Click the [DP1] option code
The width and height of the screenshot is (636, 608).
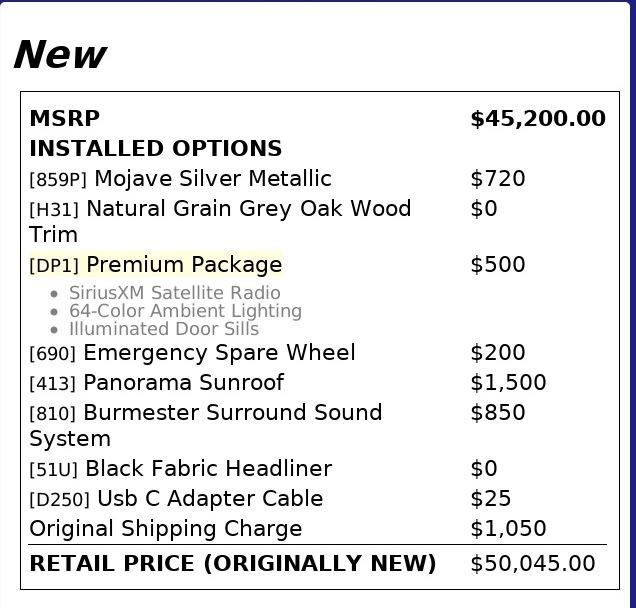[x=54, y=266]
